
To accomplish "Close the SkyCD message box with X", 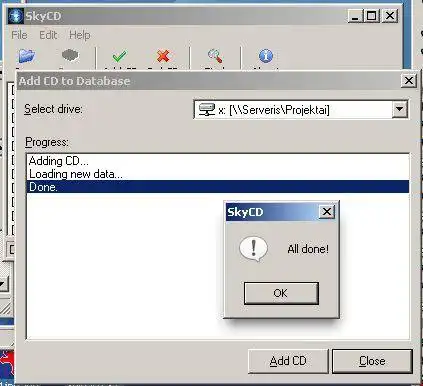I will (327, 212).
